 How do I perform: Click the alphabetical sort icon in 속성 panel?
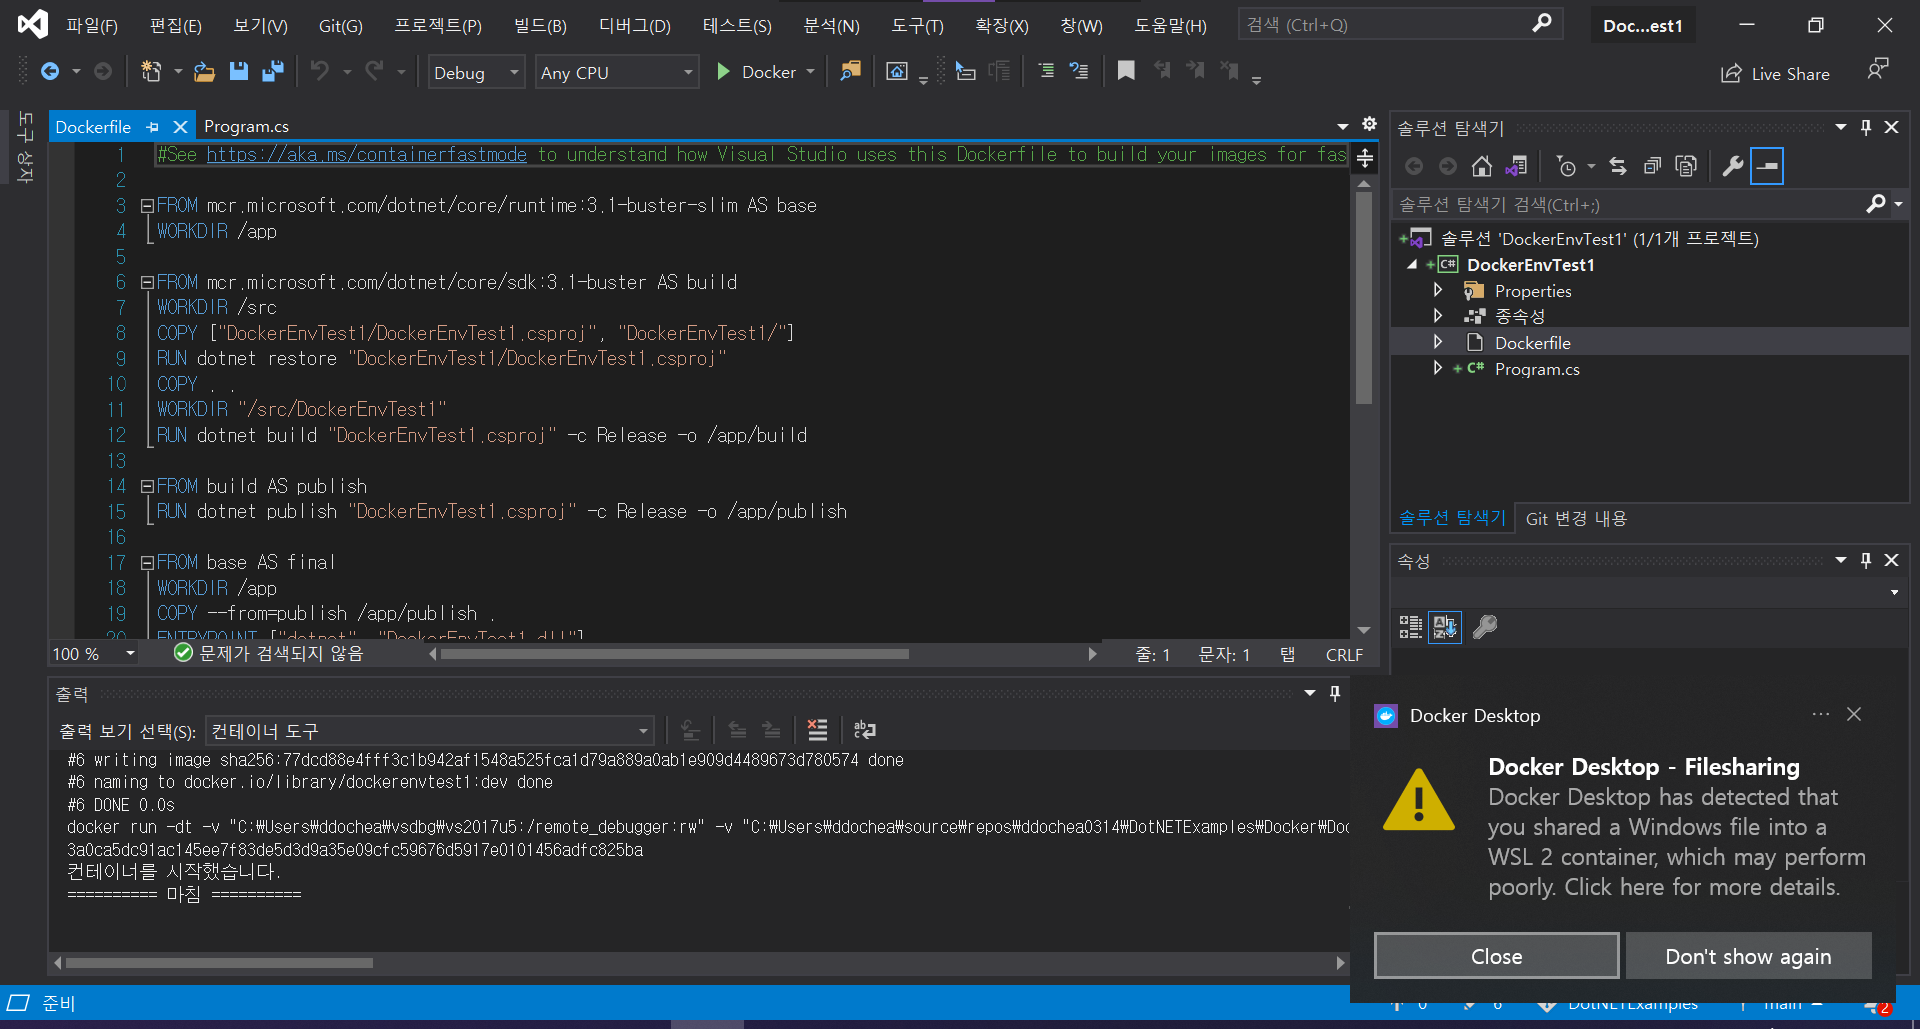pyautogui.click(x=1445, y=627)
